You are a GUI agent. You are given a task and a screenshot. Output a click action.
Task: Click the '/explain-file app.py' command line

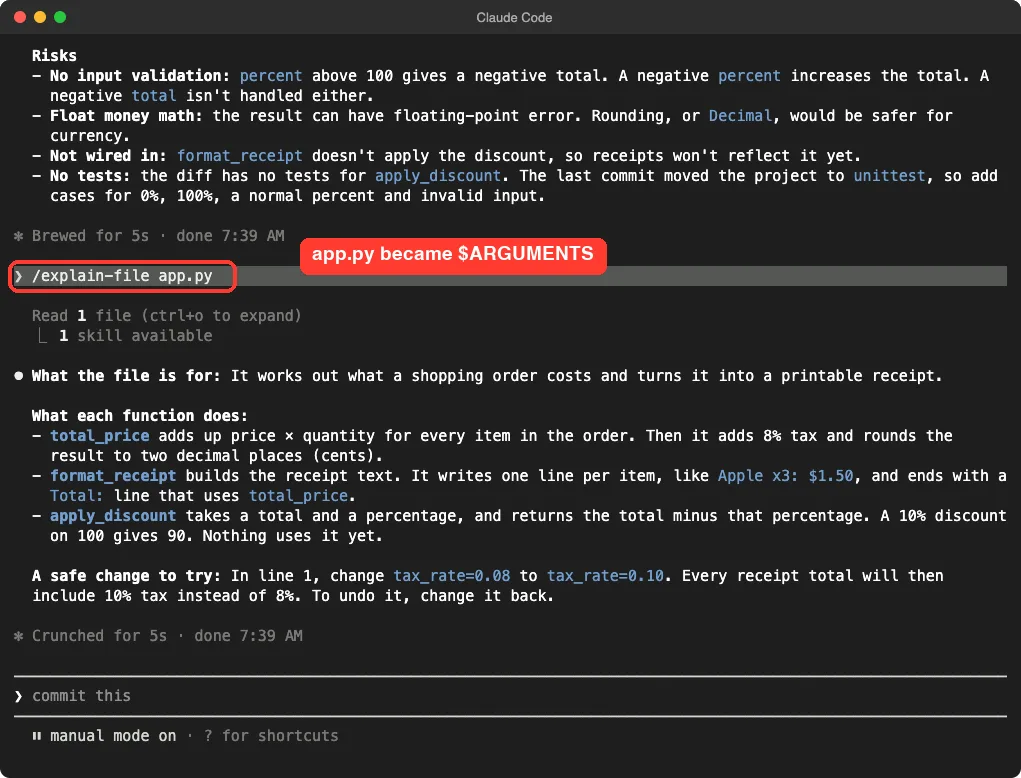[x=510, y=276]
